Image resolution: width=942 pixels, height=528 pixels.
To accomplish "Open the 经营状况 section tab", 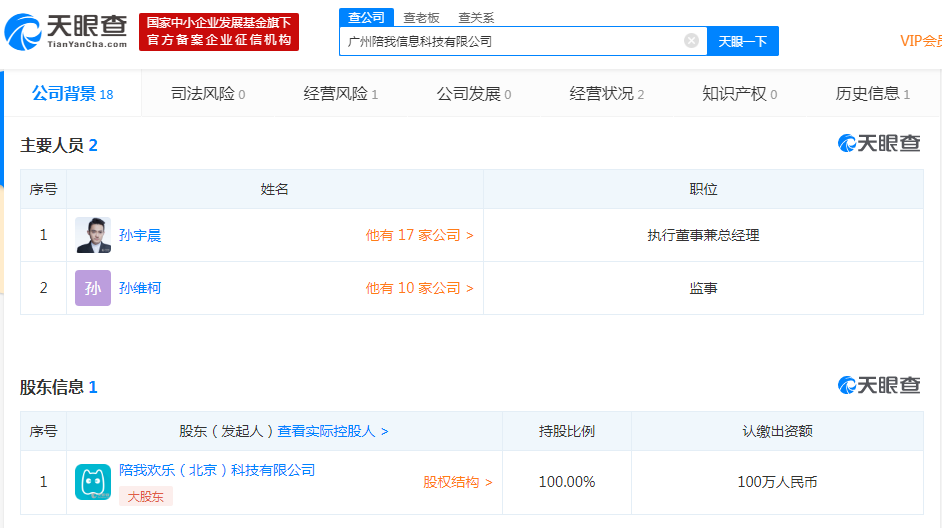I will [x=607, y=94].
